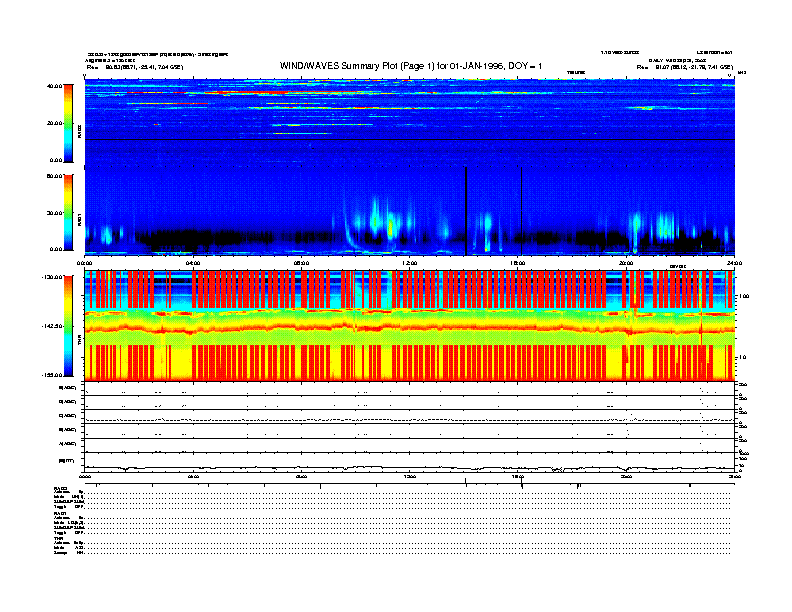This screenshot has width=792, height=612.
Task: Click the bottom magnetic field line trace
Action: [400, 467]
